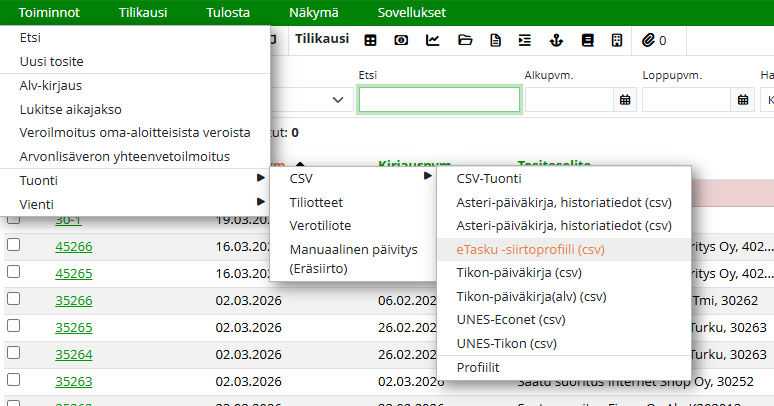Click into the Etsi search field

tap(439, 100)
